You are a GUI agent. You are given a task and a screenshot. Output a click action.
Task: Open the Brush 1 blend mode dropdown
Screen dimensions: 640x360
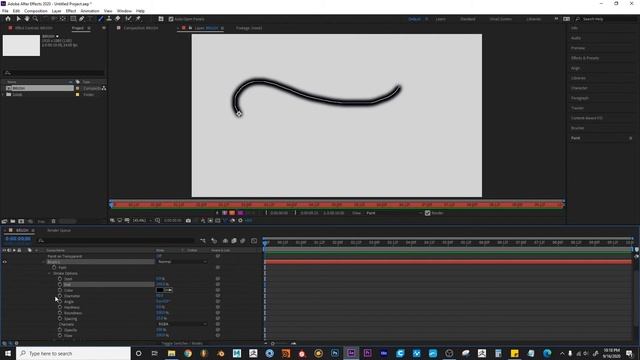[x=182, y=262]
